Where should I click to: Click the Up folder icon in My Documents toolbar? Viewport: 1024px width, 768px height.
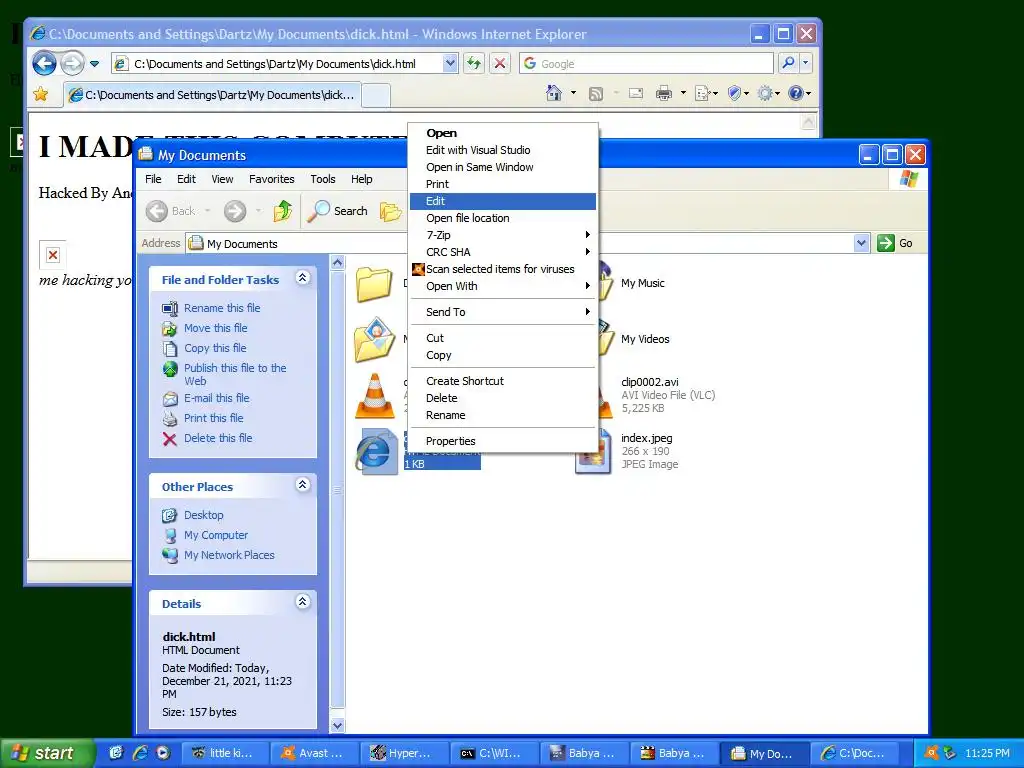tap(283, 211)
